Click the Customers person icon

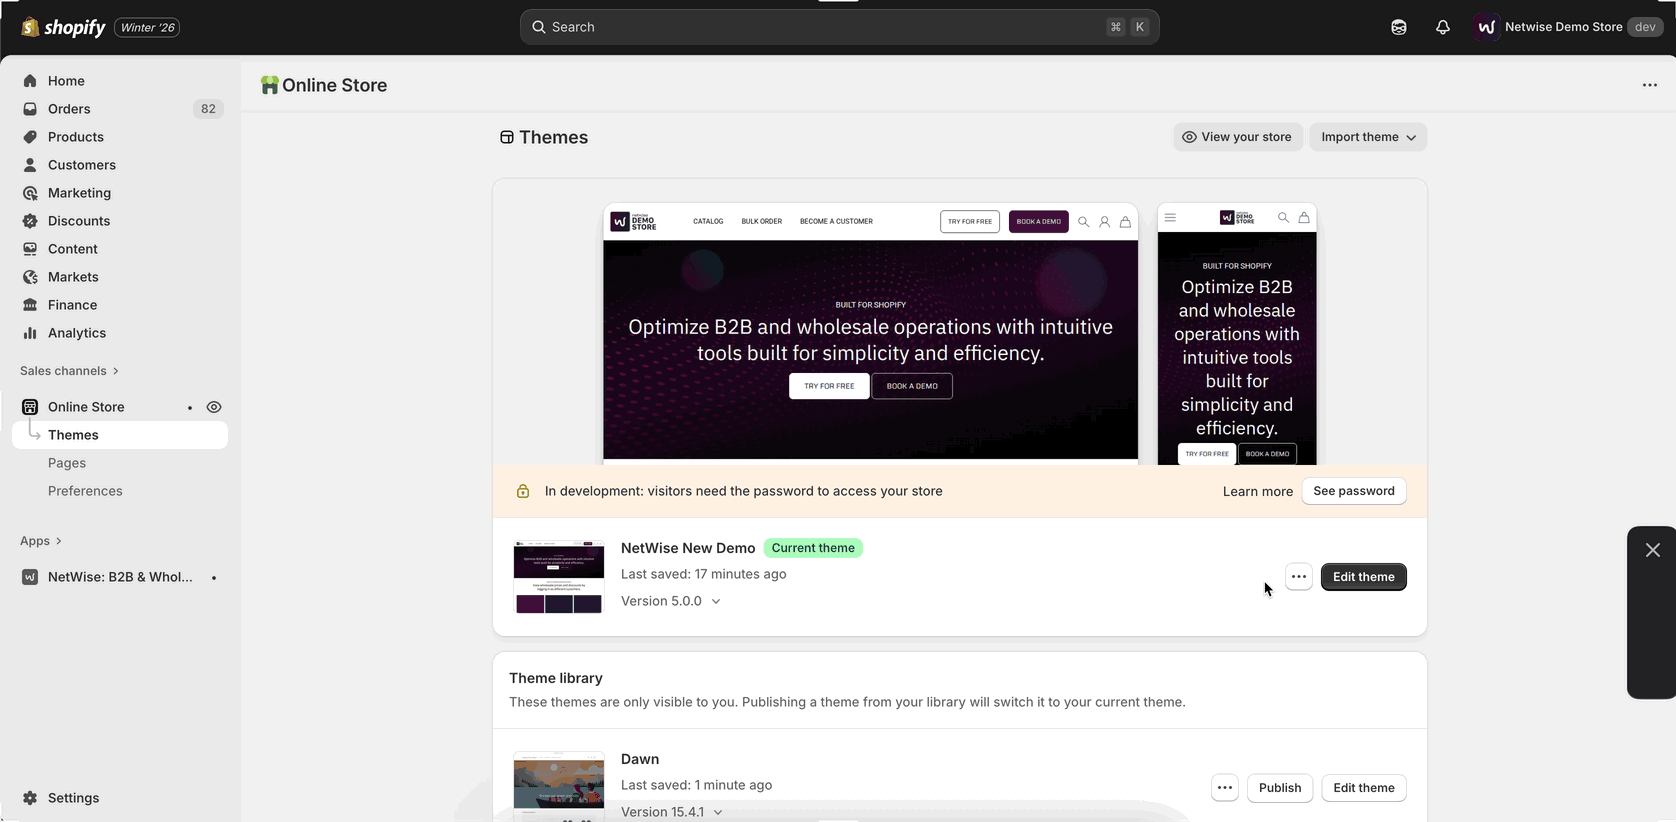tap(30, 165)
